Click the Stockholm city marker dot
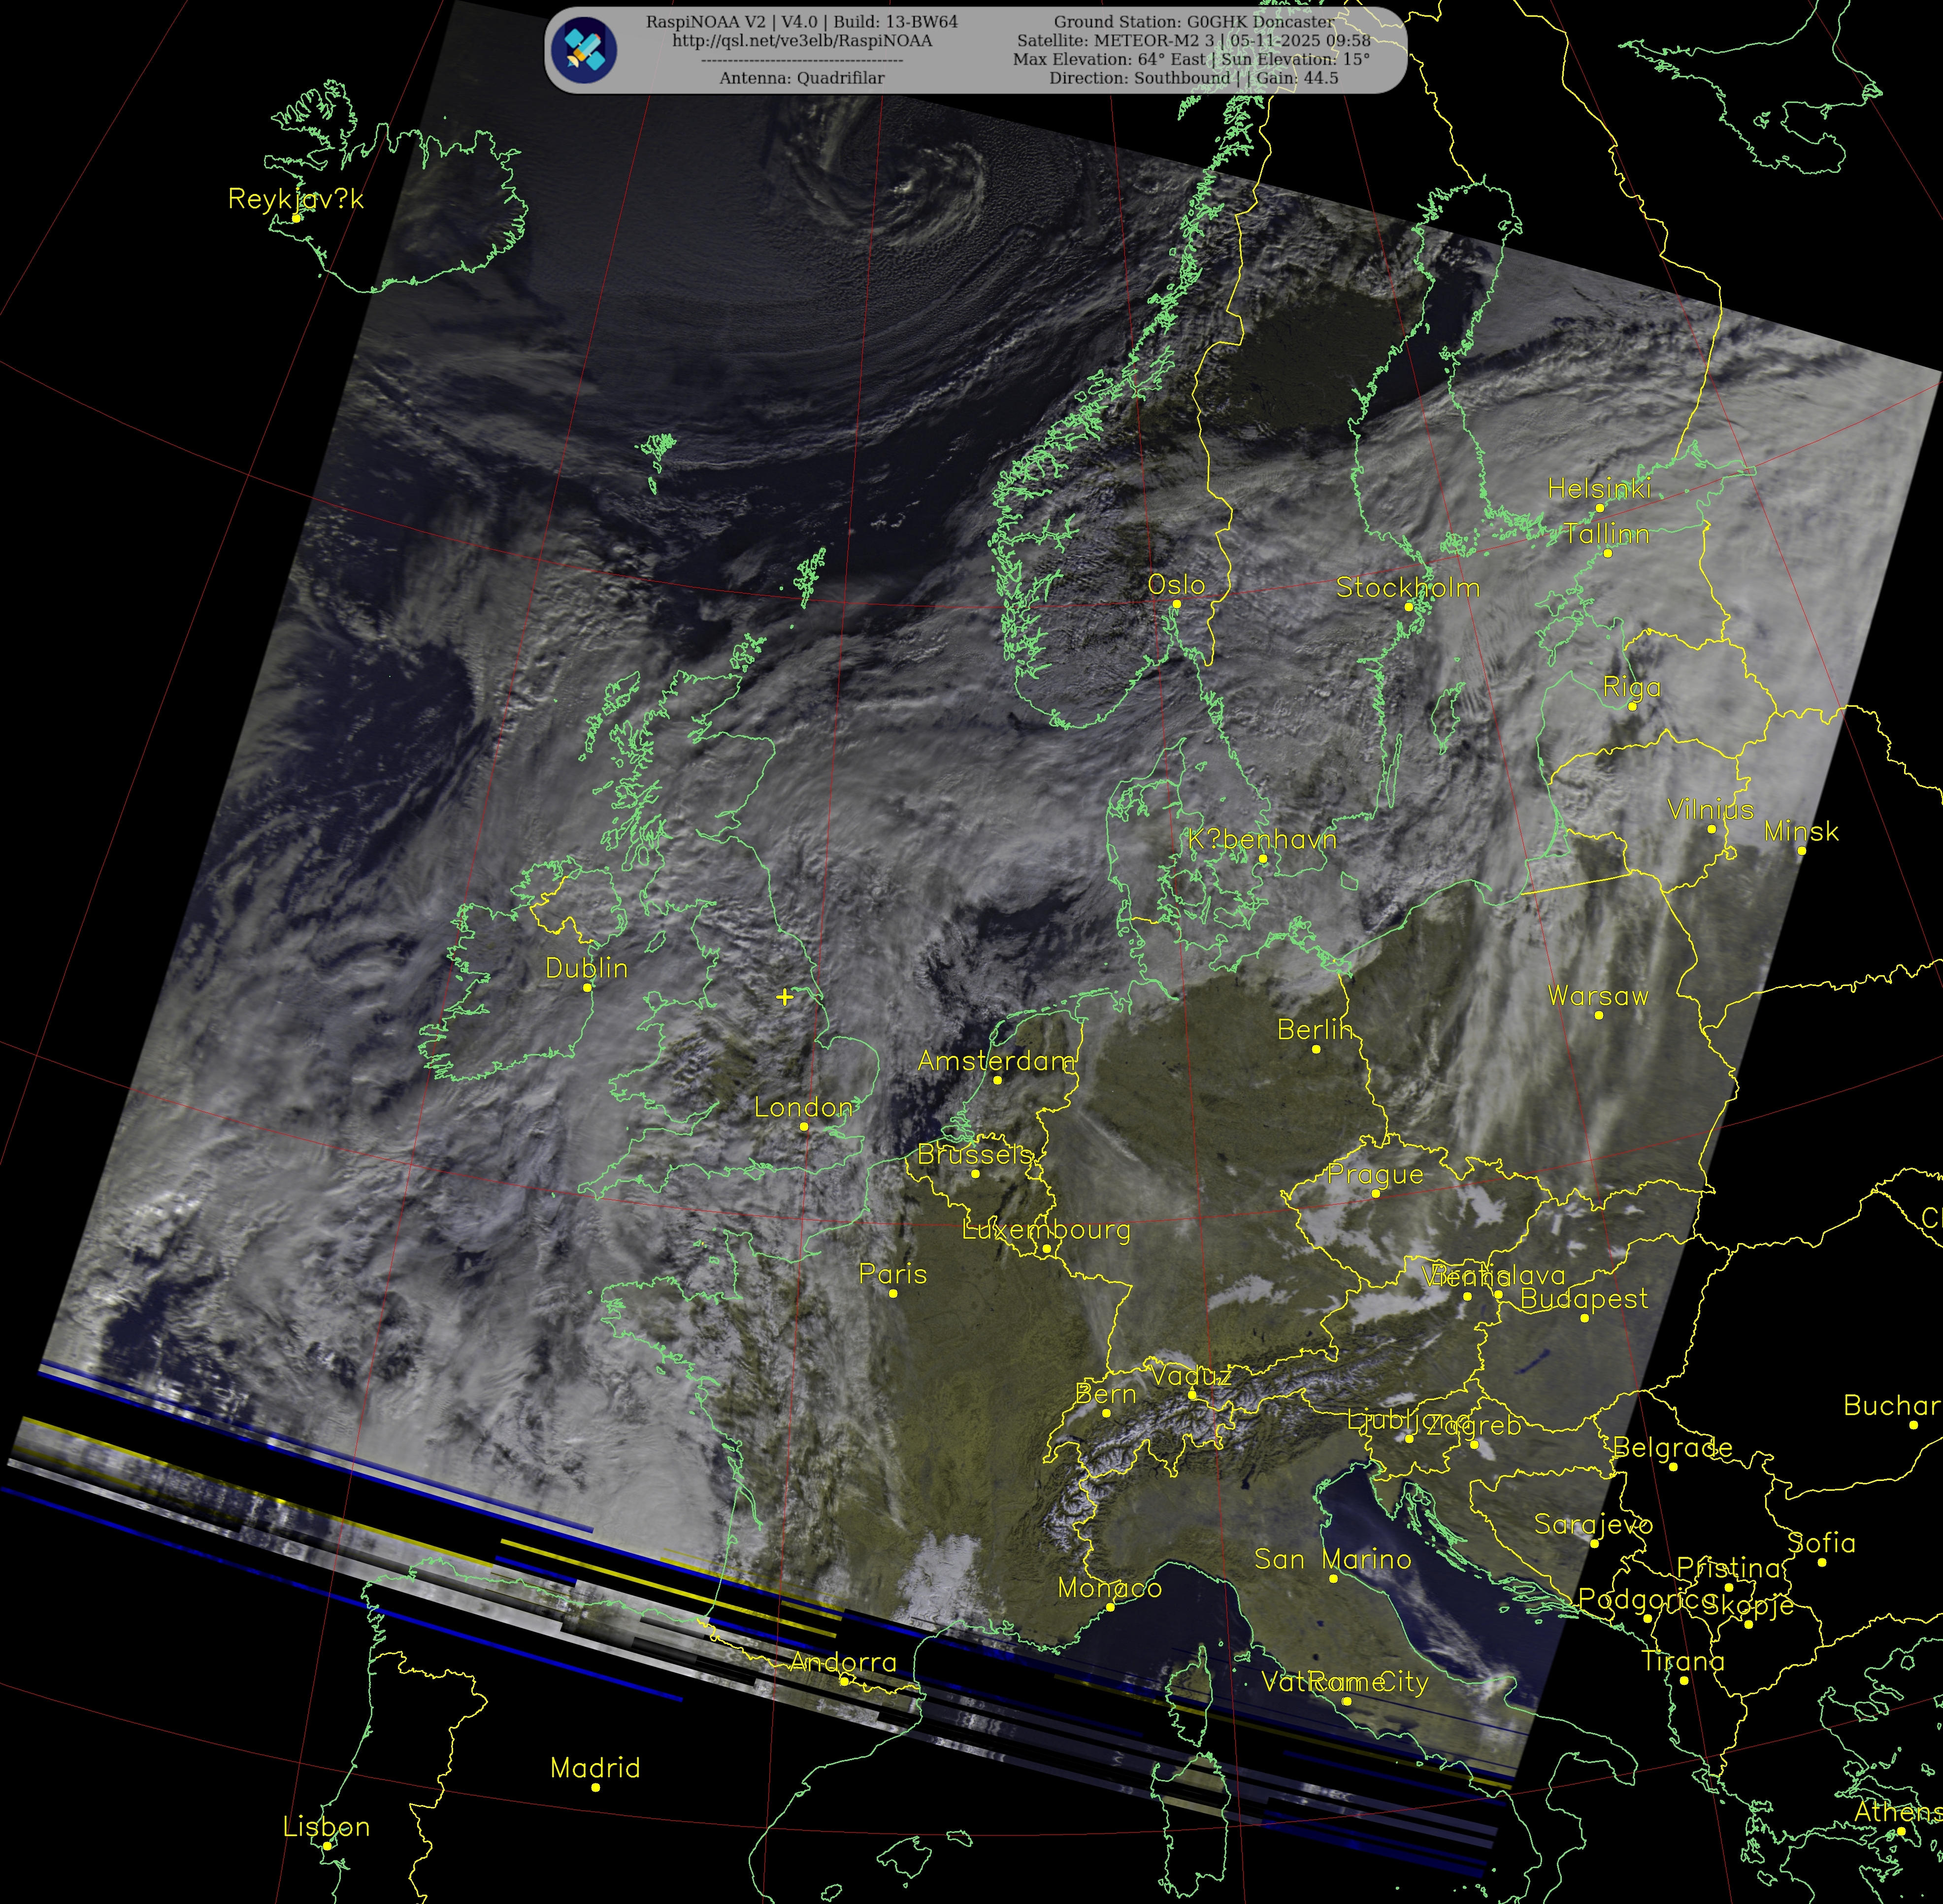Image resolution: width=1943 pixels, height=1904 pixels. pyautogui.click(x=1408, y=606)
